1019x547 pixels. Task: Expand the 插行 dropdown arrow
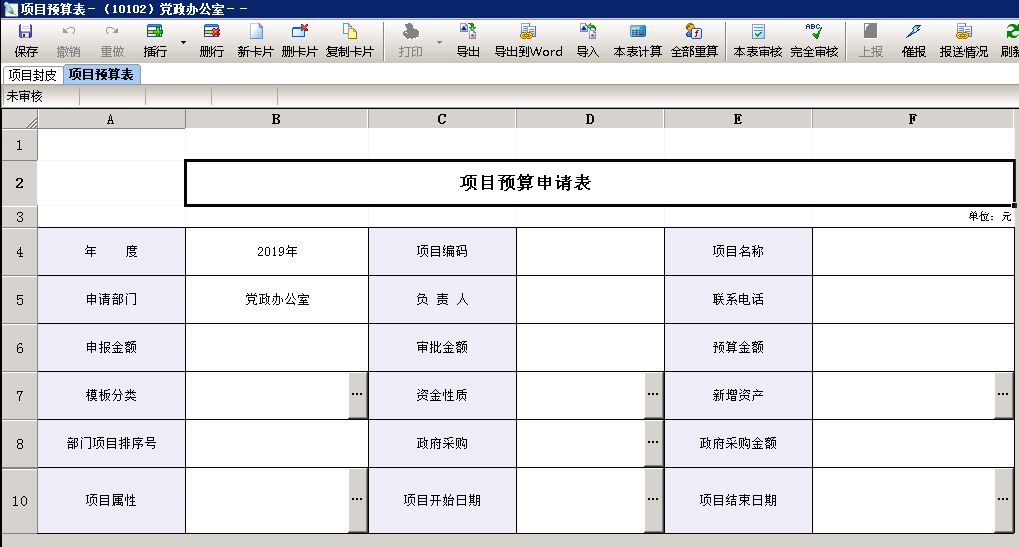183,43
